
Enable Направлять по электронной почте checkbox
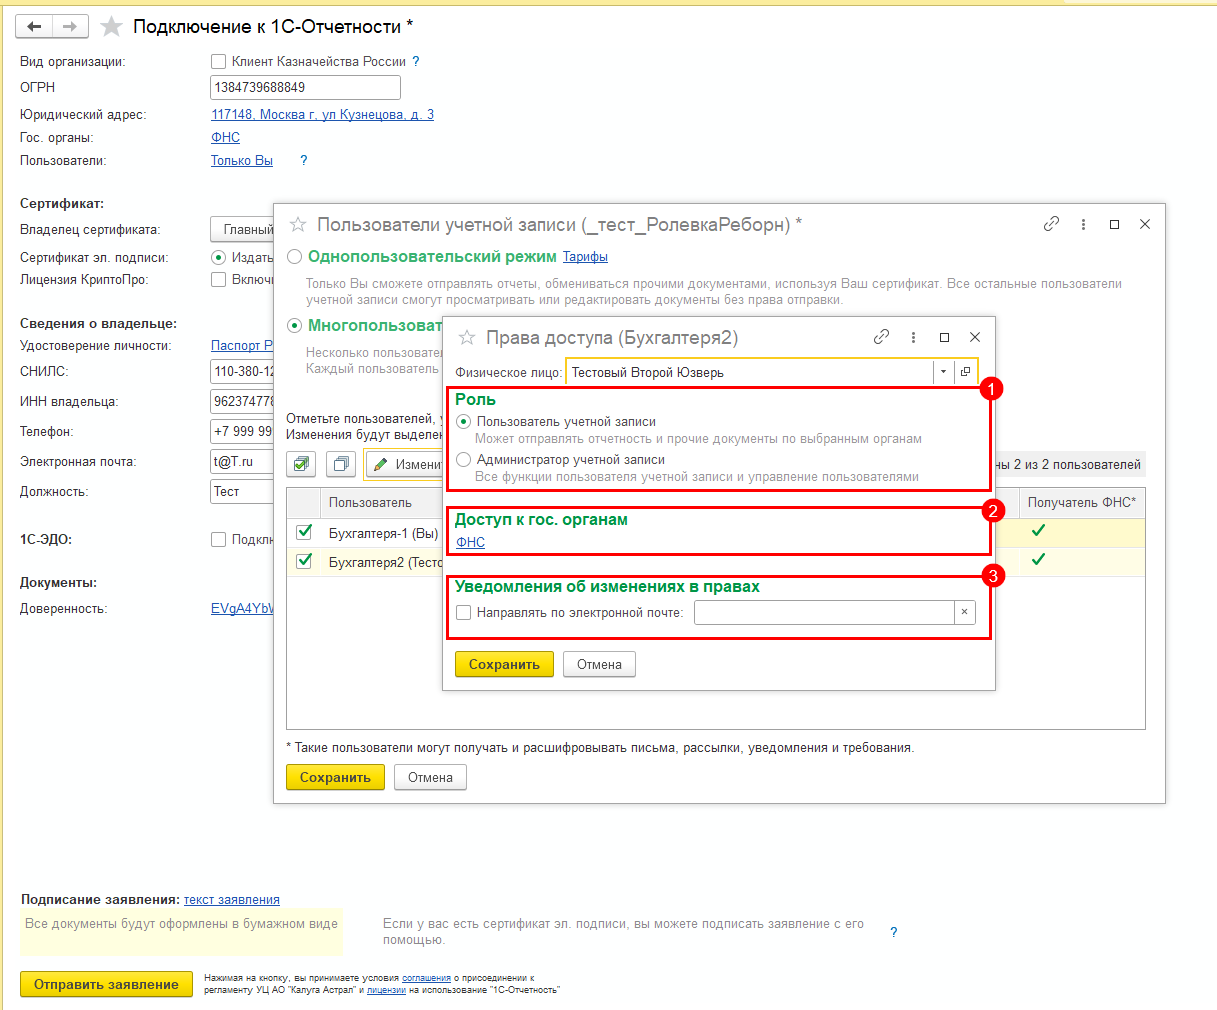click(x=464, y=613)
